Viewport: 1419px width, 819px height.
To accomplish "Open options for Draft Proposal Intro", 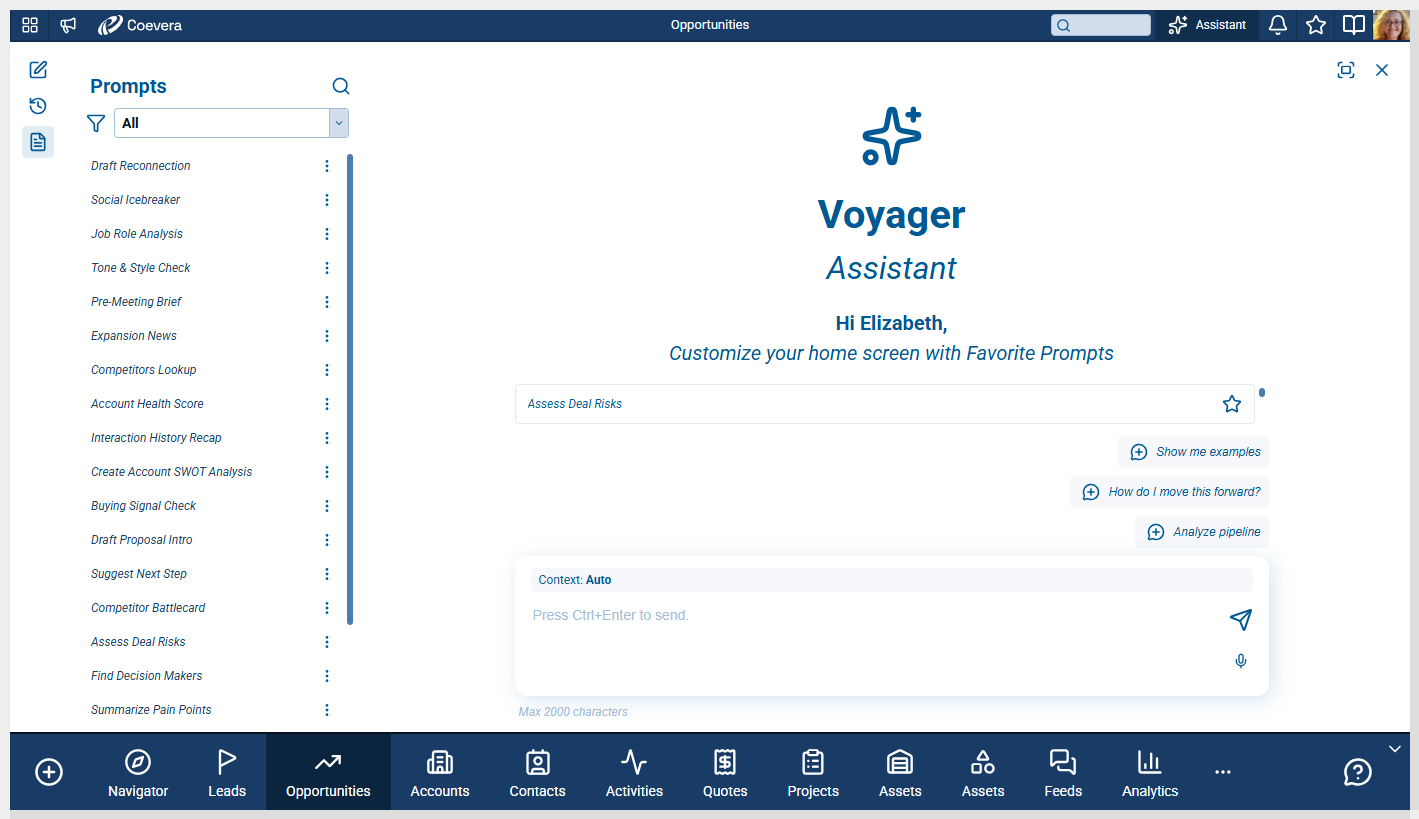I will 327,540.
